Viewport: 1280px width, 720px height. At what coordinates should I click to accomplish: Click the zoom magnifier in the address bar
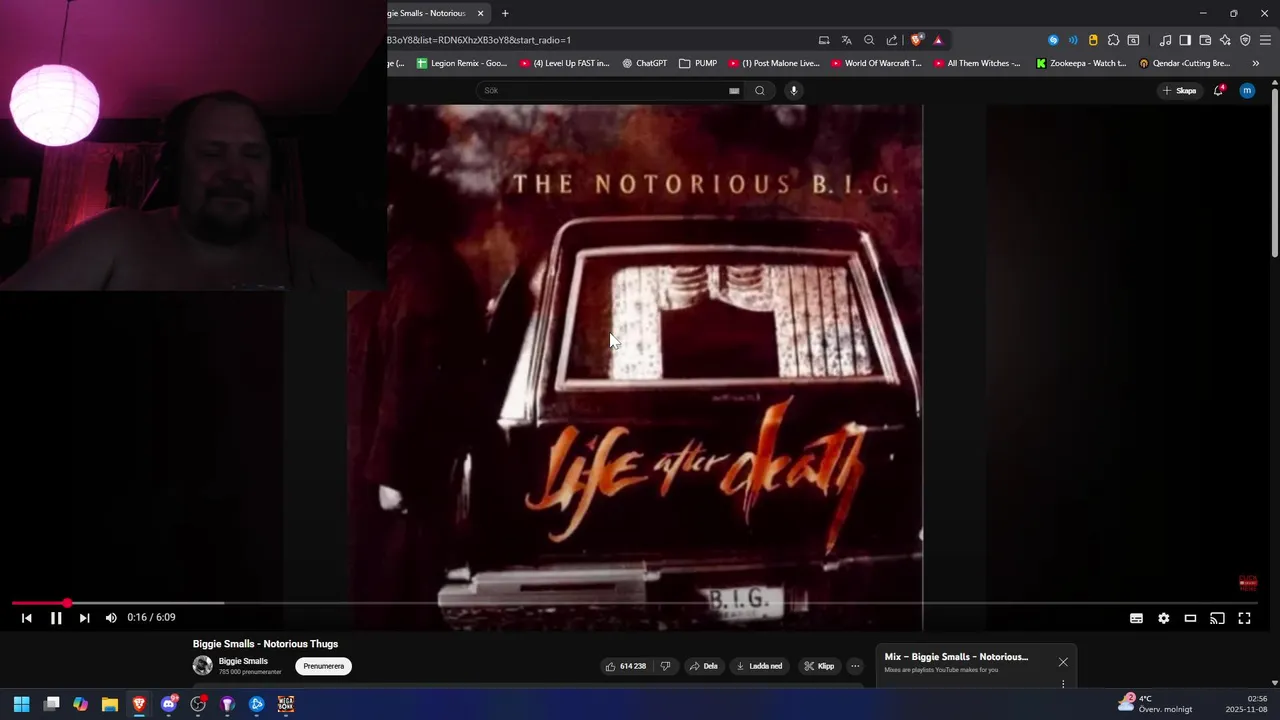(869, 40)
